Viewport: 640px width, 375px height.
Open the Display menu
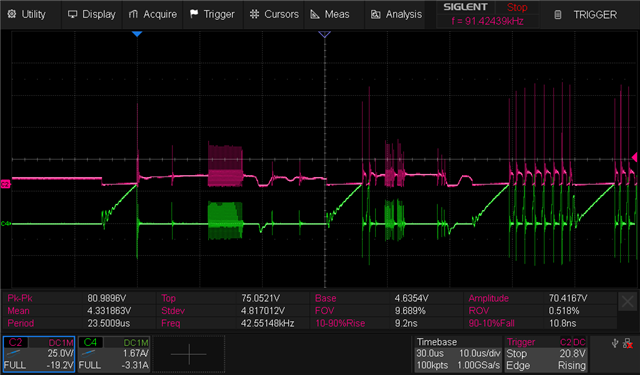click(x=92, y=14)
